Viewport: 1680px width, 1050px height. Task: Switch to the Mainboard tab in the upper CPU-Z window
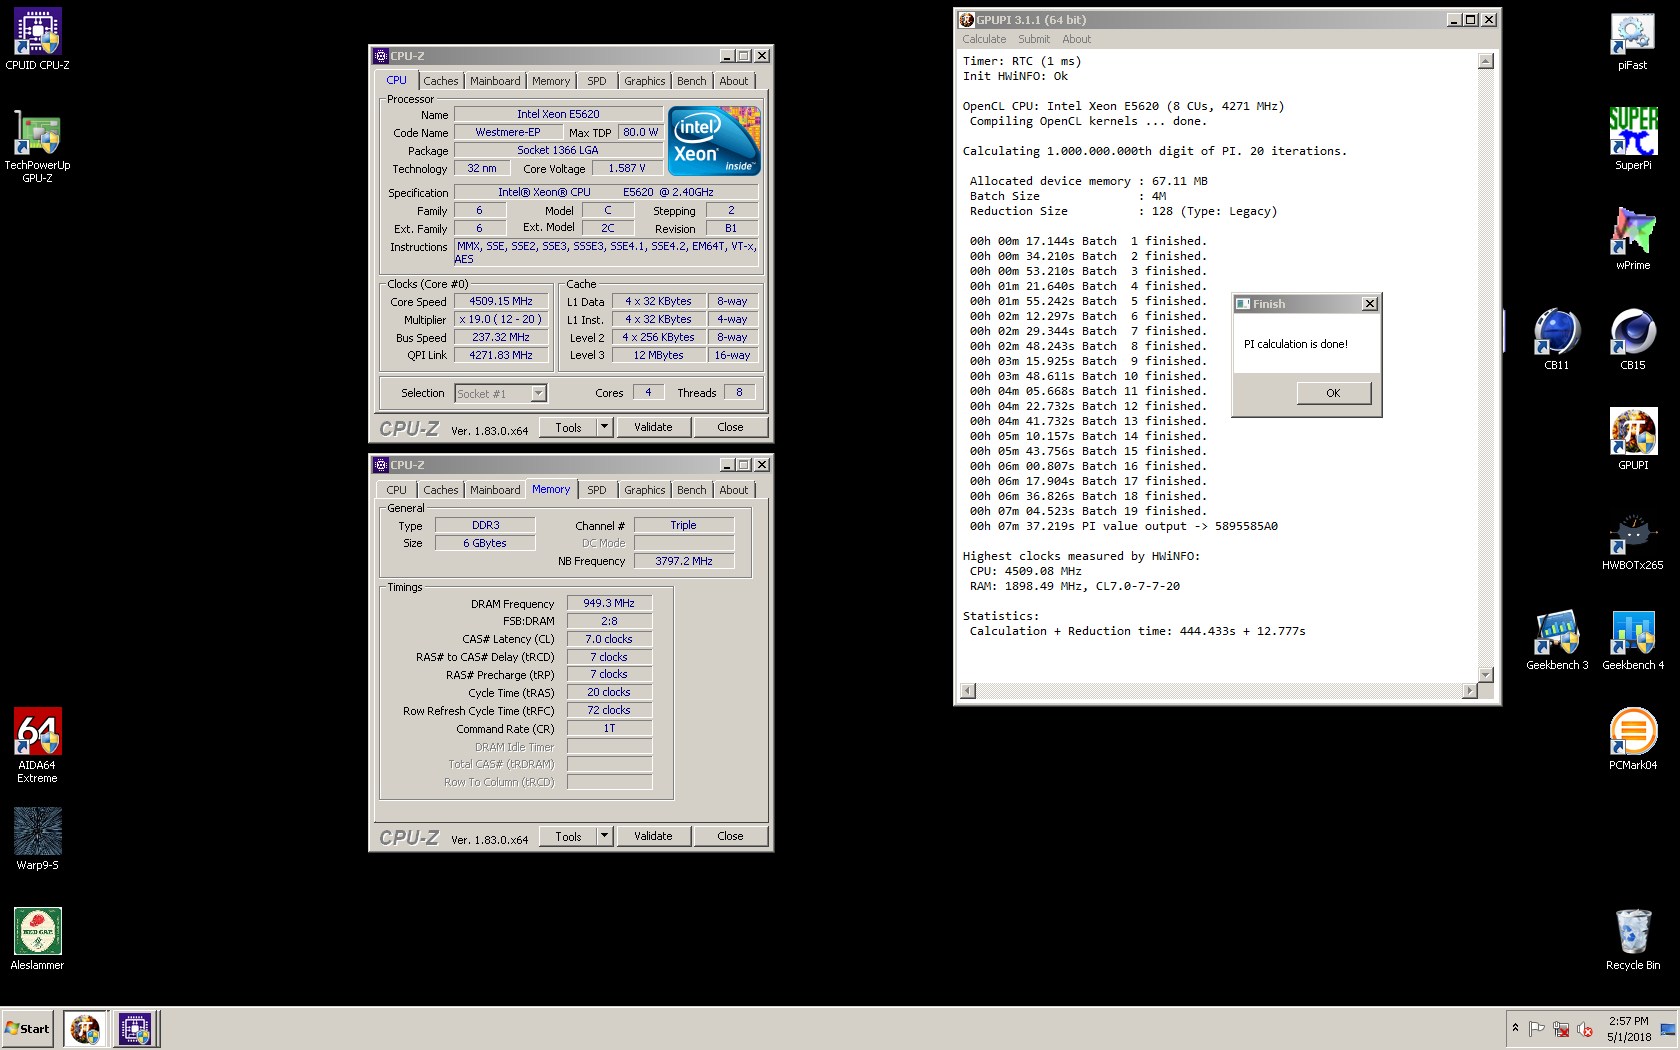tap(495, 81)
